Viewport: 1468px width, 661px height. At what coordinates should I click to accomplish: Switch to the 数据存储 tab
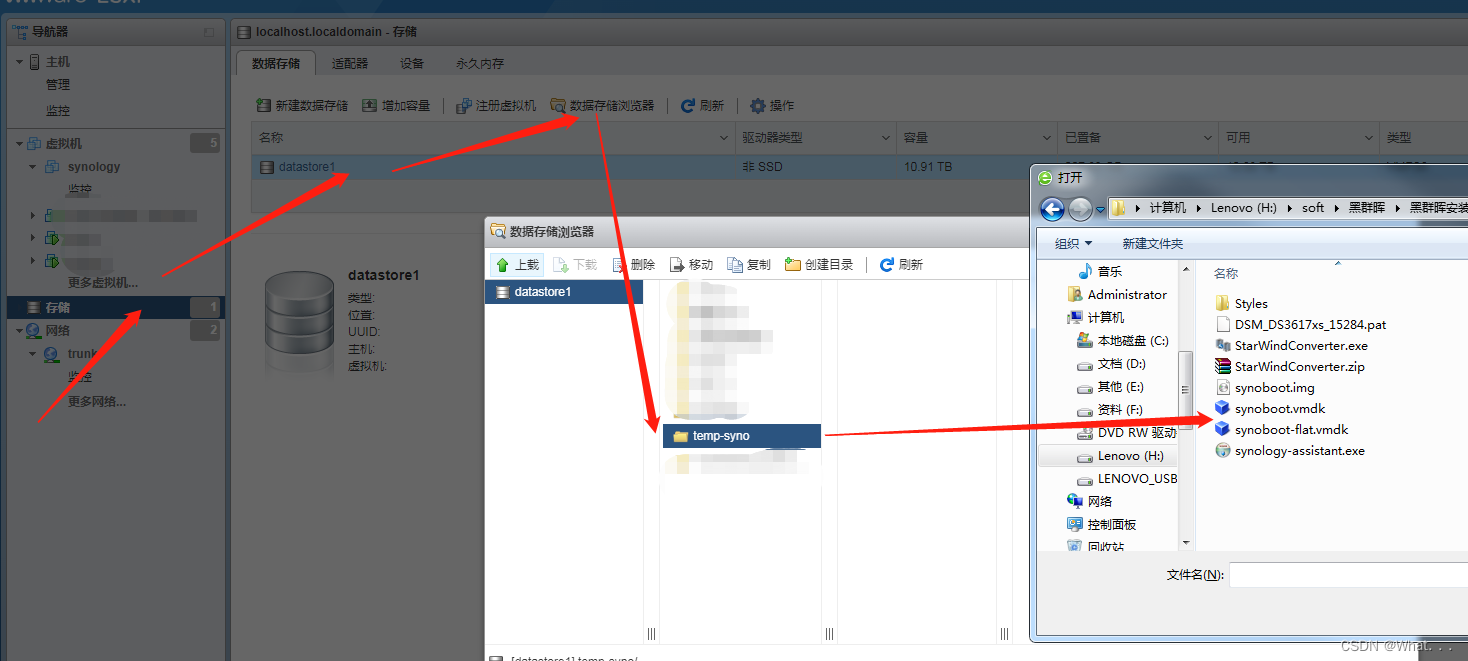[x=276, y=63]
